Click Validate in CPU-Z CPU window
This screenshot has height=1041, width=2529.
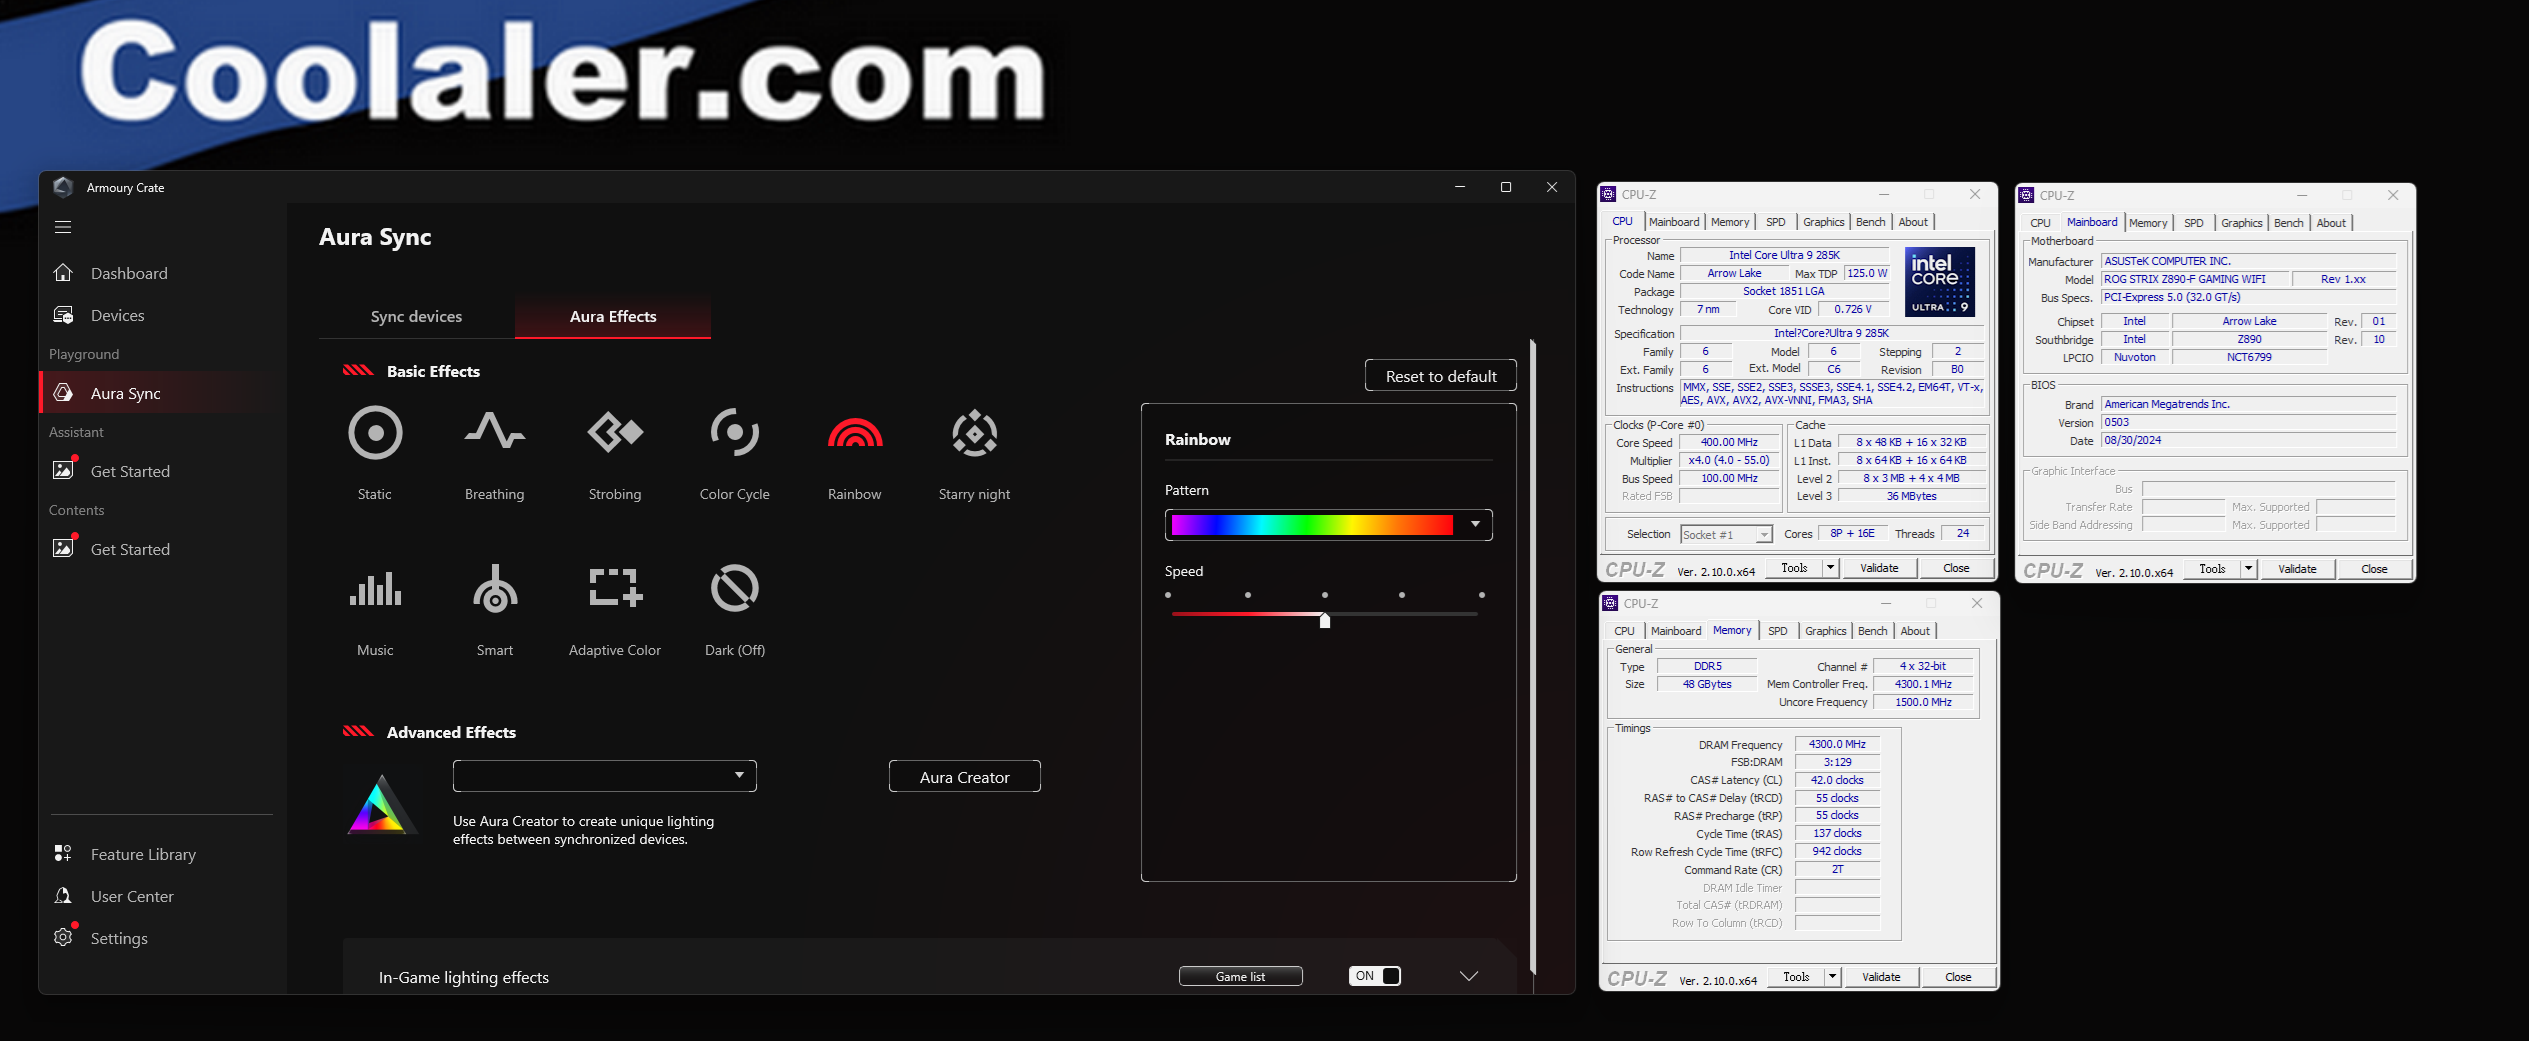coord(1879,568)
